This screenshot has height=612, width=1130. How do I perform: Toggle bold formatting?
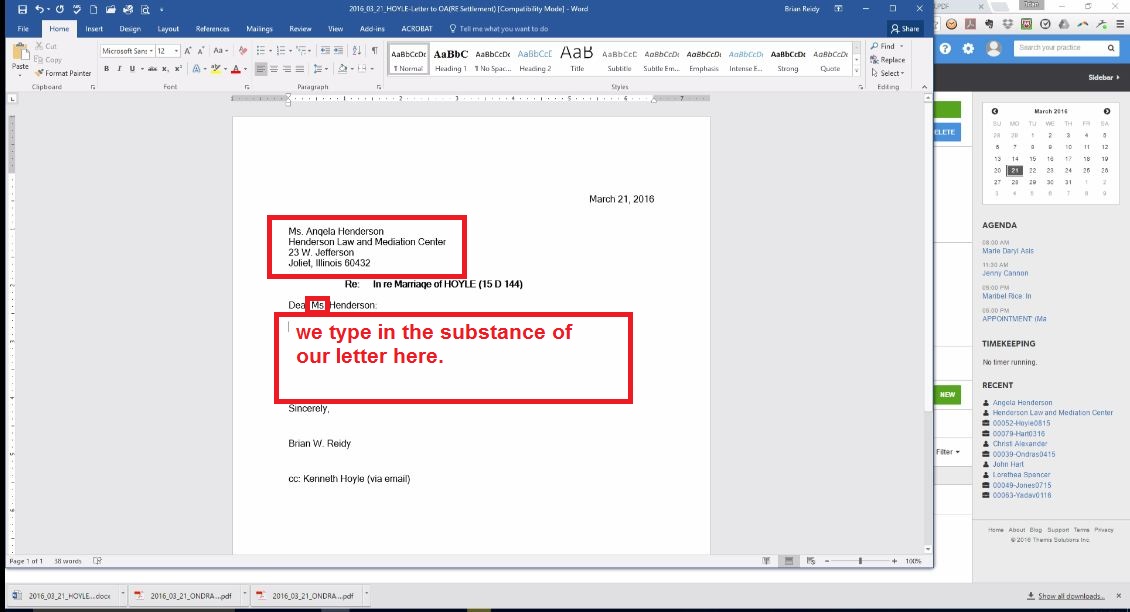click(107, 68)
